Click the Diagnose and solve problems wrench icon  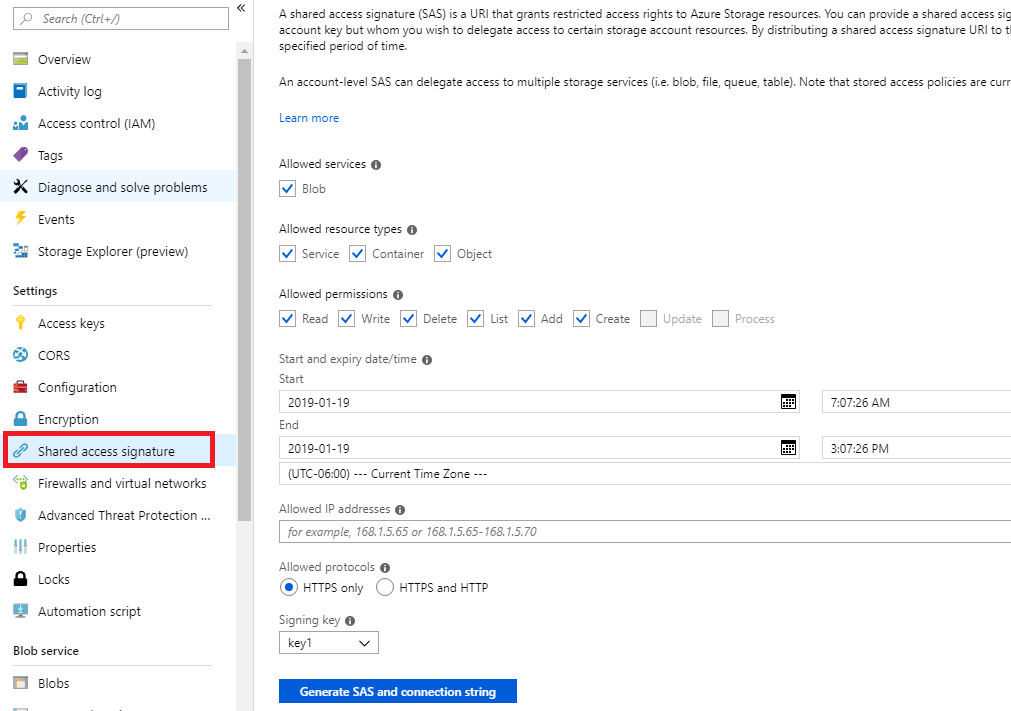(x=21, y=187)
